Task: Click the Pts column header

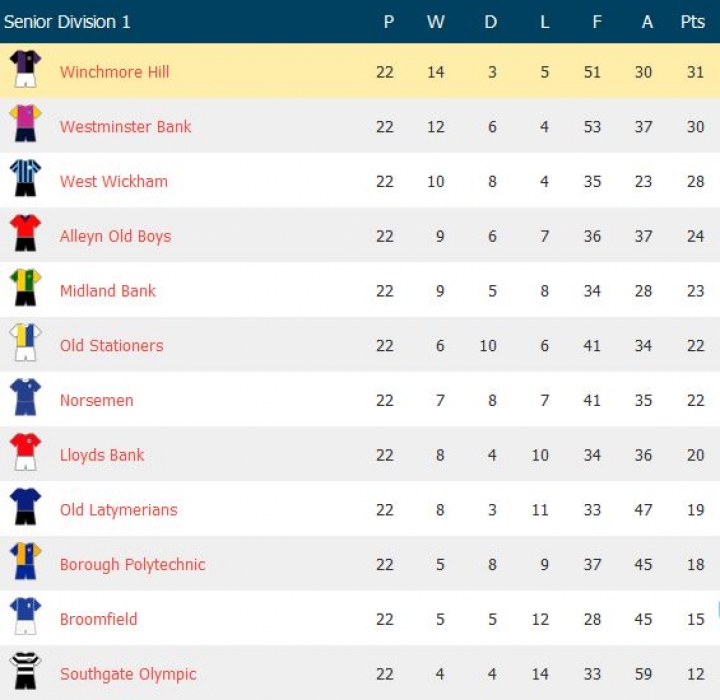Action: tap(692, 22)
